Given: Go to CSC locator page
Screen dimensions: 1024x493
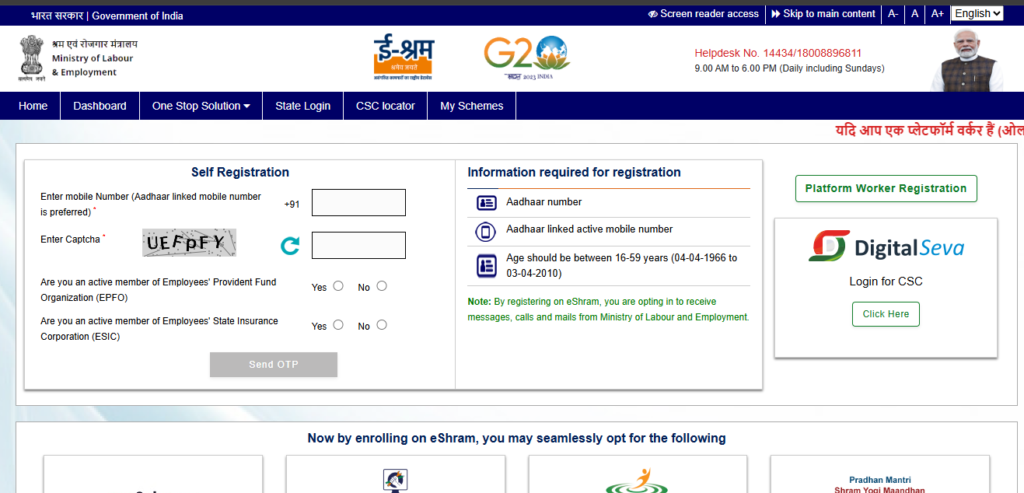Looking at the screenshot, I should (x=385, y=106).
